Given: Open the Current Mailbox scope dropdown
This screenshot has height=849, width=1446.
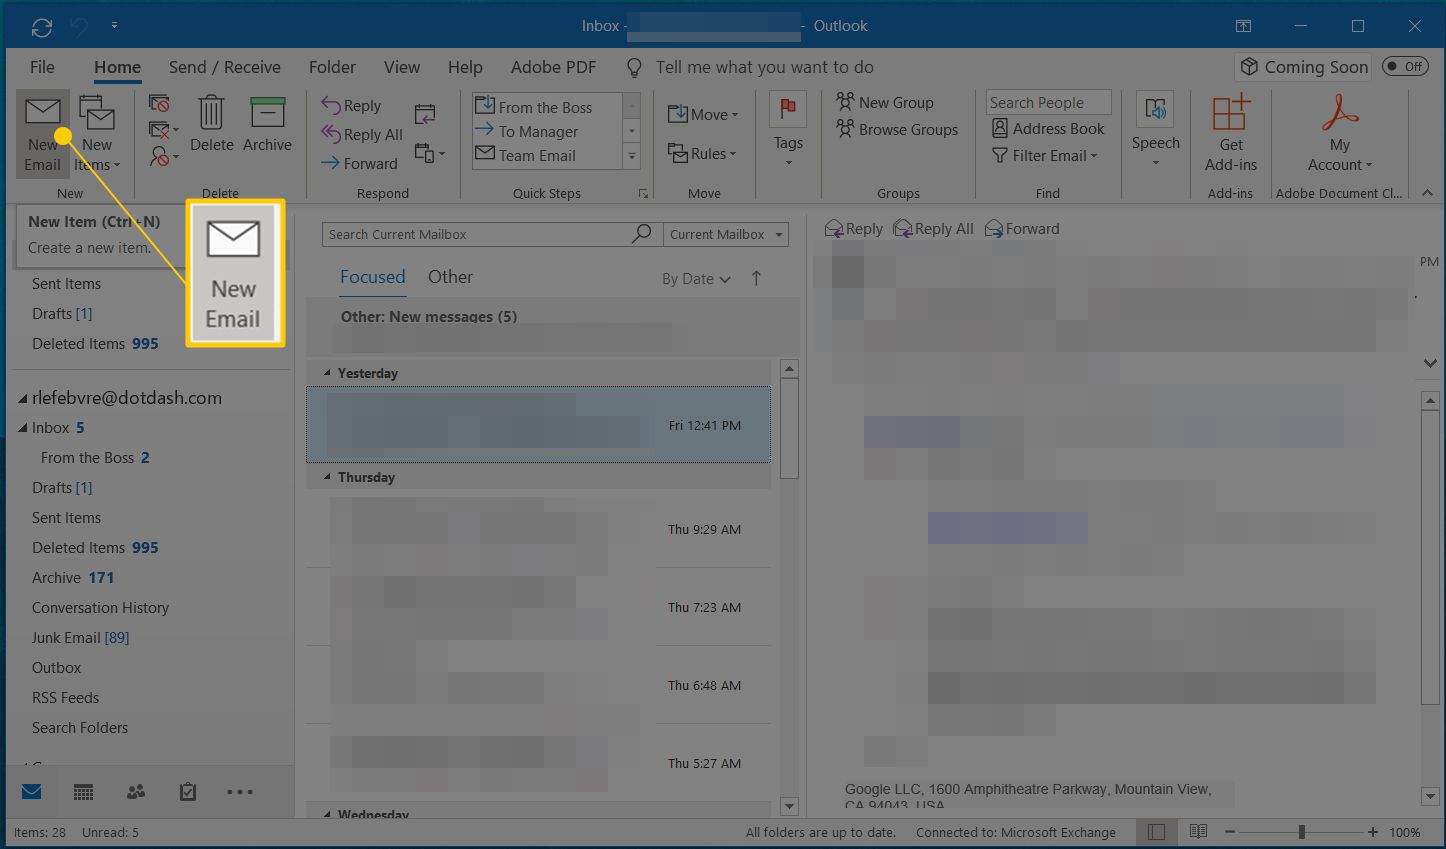Looking at the screenshot, I should (726, 234).
